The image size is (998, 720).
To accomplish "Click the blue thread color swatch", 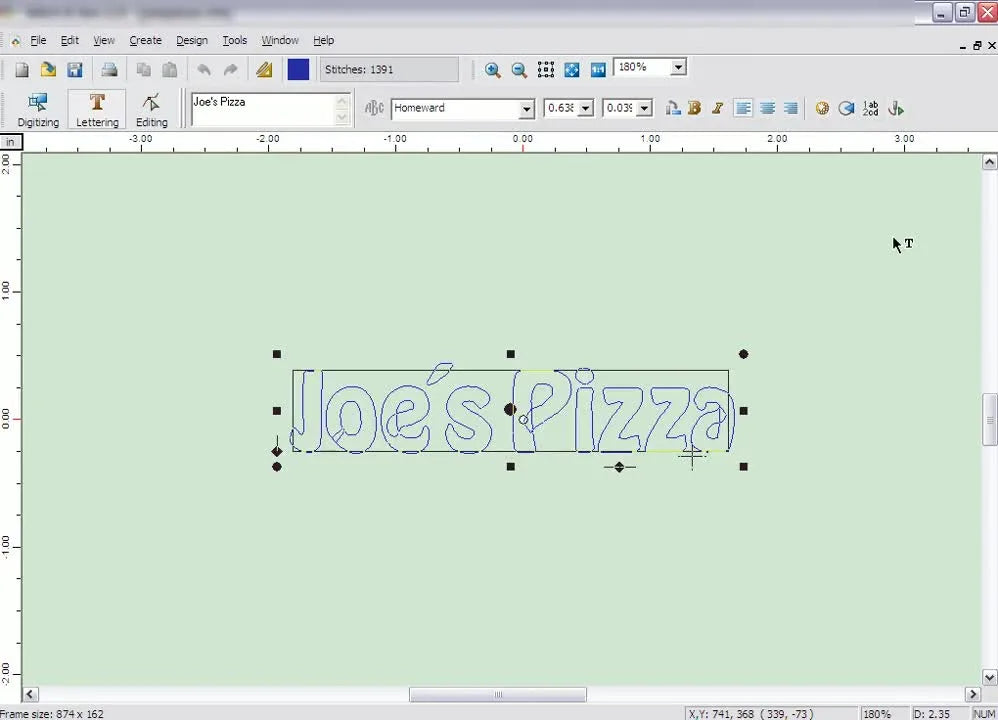I will coord(298,68).
